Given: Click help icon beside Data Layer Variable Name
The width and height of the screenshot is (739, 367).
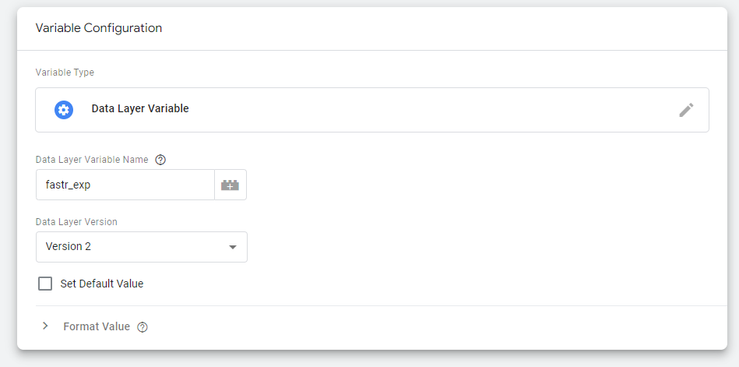Looking at the screenshot, I should click(160, 160).
